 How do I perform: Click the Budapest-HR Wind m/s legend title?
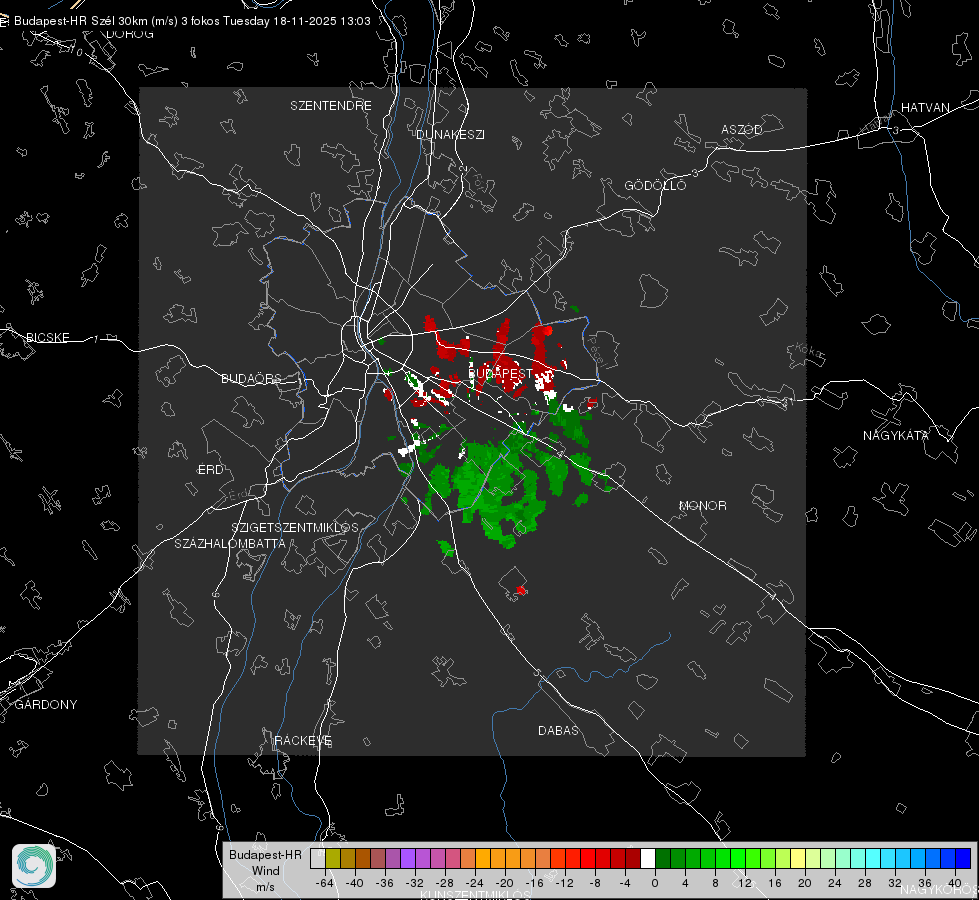click(x=265, y=871)
